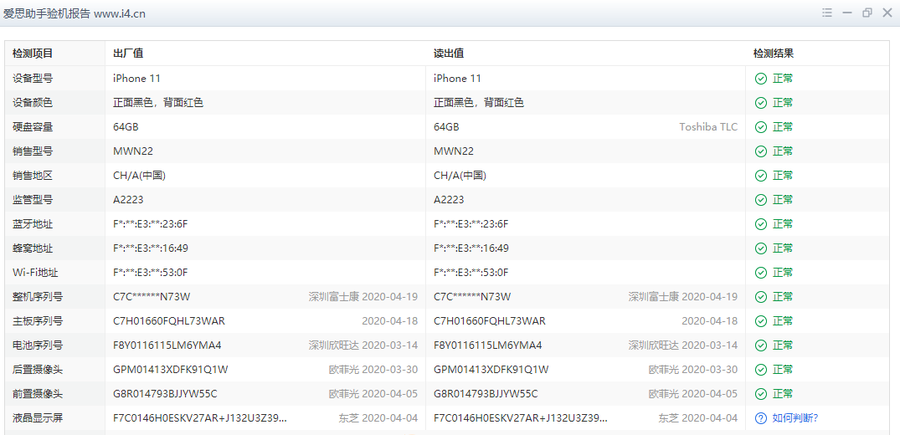Select the 蓝牙地址 row label
Viewport: 900px width, 435px height.
click(x=33, y=224)
